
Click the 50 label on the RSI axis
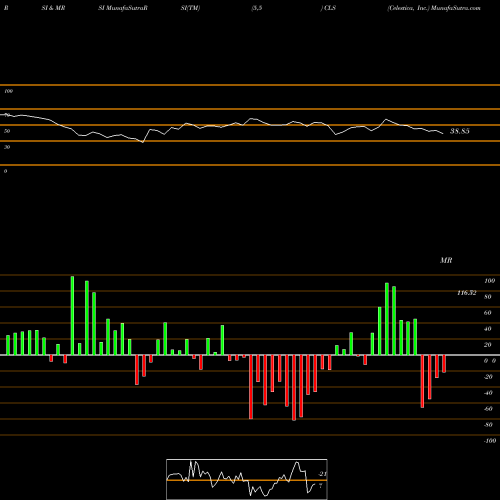(7, 131)
